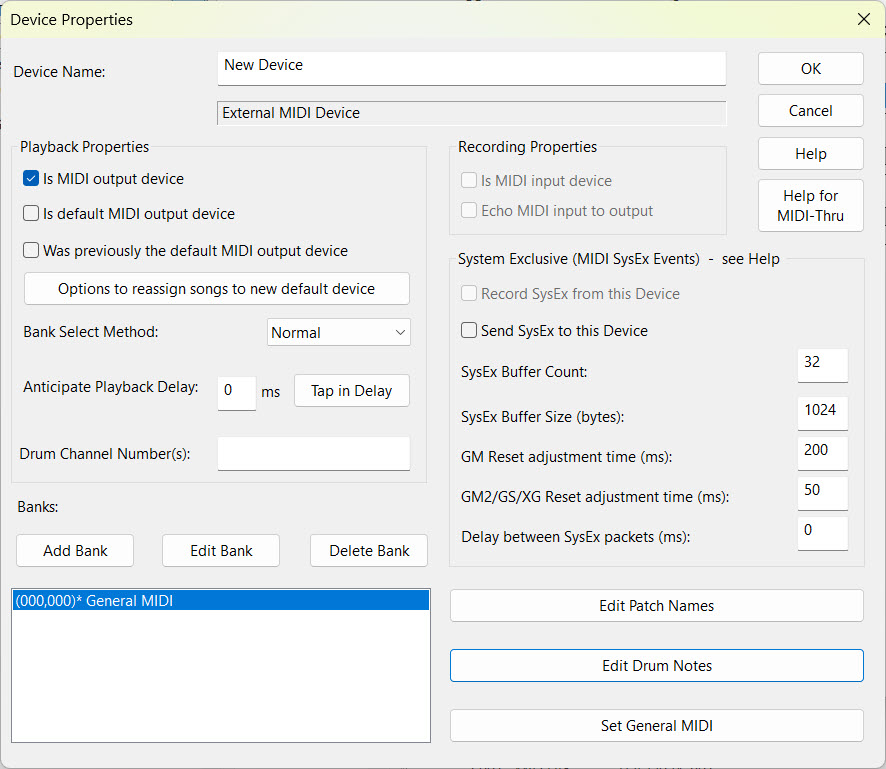886x769 pixels.
Task: Click the OK button
Action: click(x=810, y=69)
